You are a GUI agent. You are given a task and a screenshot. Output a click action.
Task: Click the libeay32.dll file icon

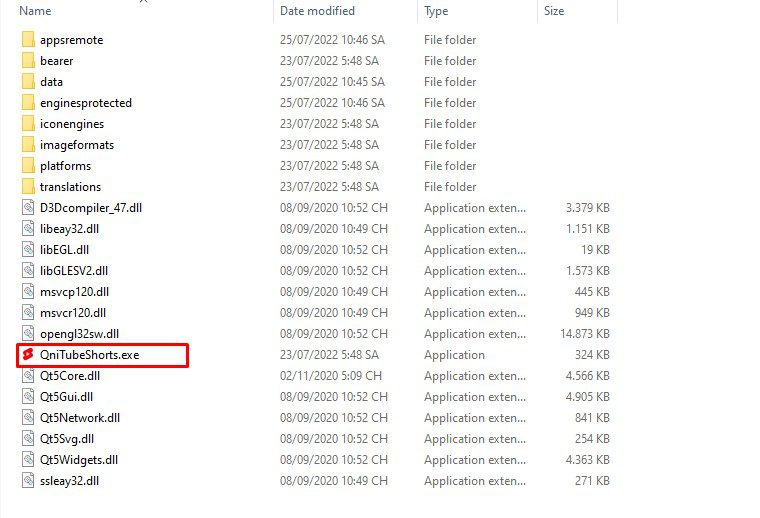(28, 229)
